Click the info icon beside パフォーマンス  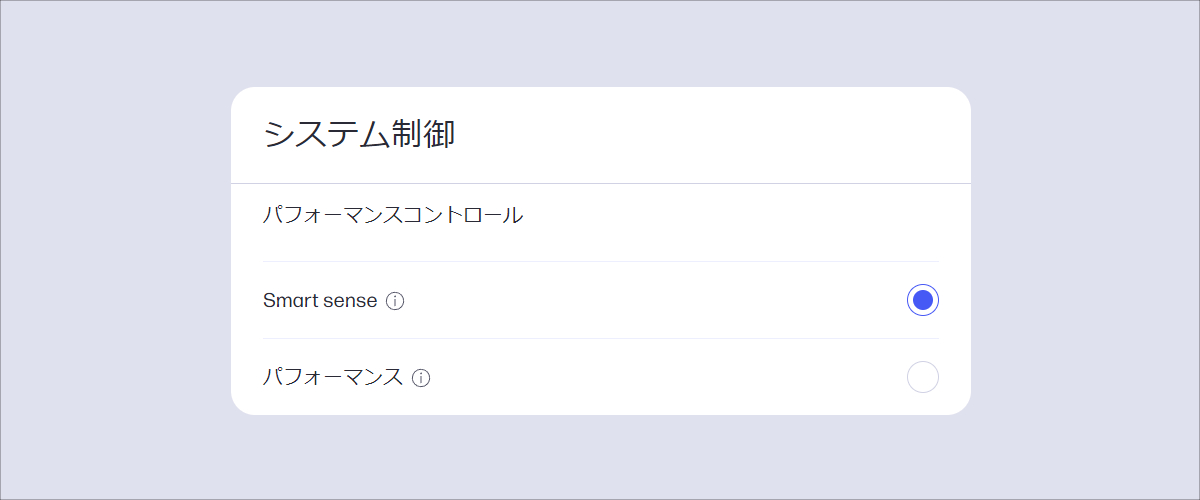pyautogui.click(x=421, y=378)
